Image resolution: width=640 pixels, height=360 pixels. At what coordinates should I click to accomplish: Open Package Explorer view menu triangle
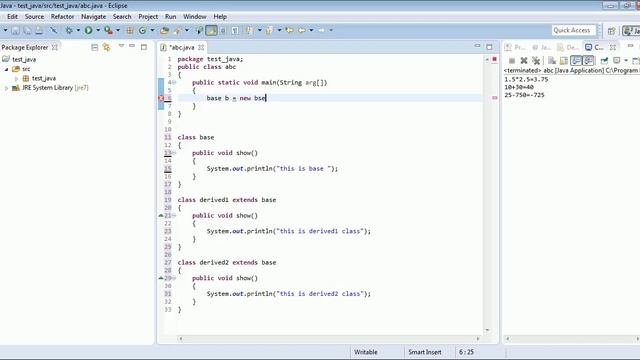click(121, 46)
